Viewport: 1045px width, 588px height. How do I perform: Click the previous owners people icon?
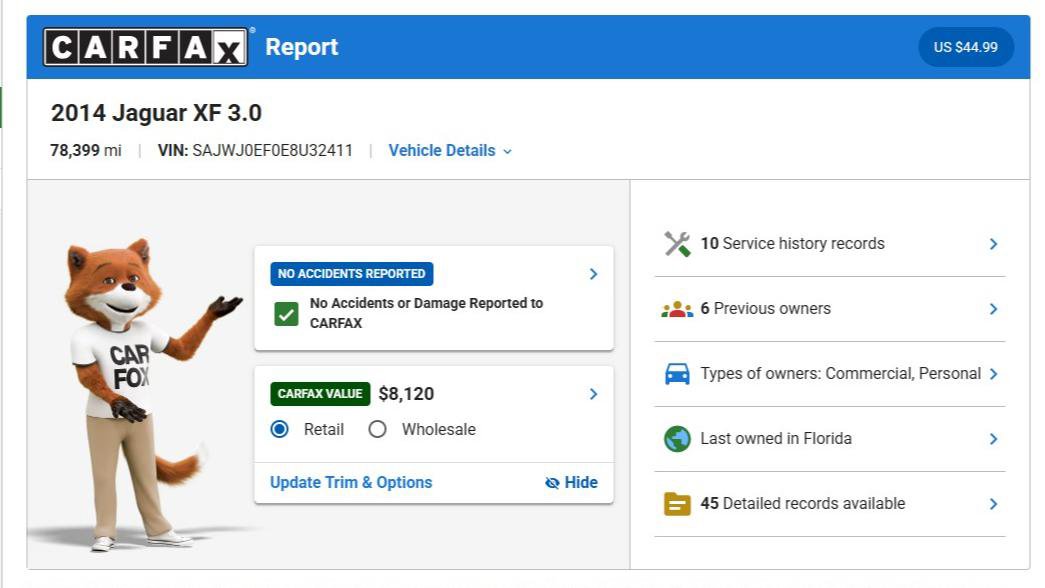(677, 309)
